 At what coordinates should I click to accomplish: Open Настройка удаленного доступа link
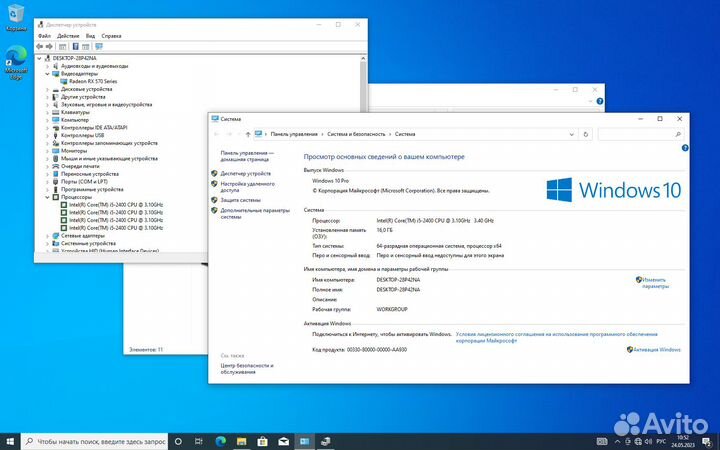pyautogui.click(x=248, y=186)
